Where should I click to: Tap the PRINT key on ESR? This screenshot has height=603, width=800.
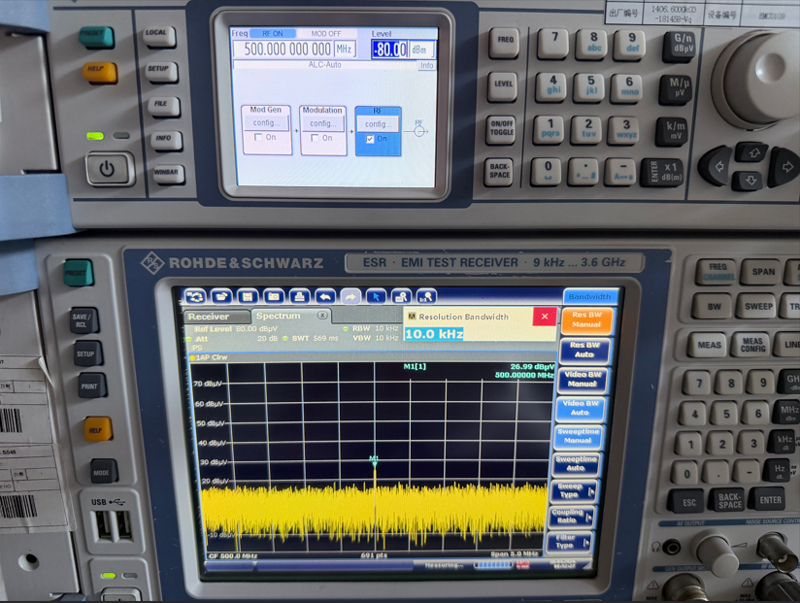click(91, 386)
